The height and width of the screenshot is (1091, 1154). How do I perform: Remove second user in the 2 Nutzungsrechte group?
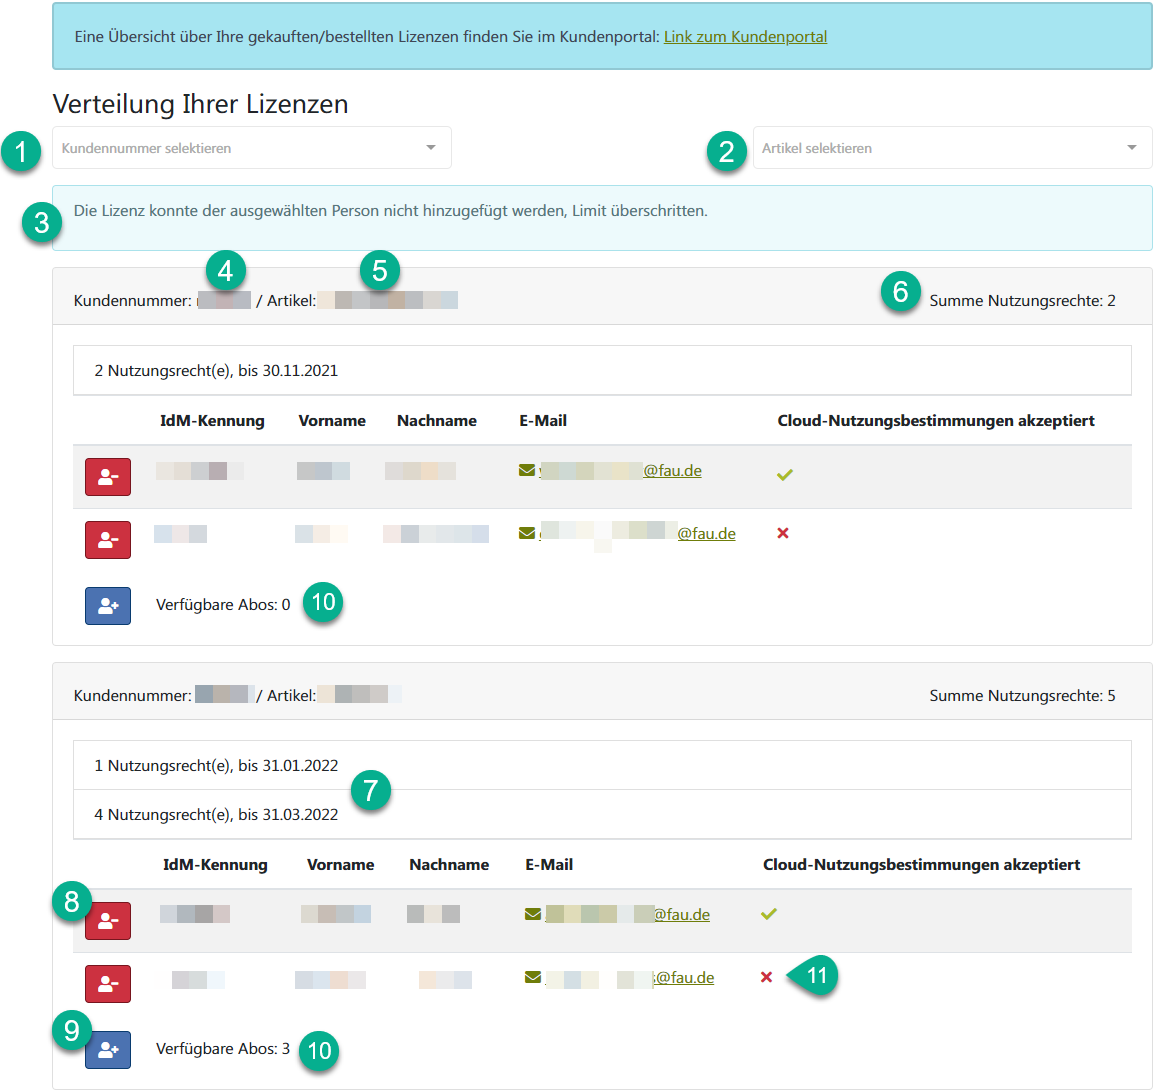pyautogui.click(x=108, y=540)
